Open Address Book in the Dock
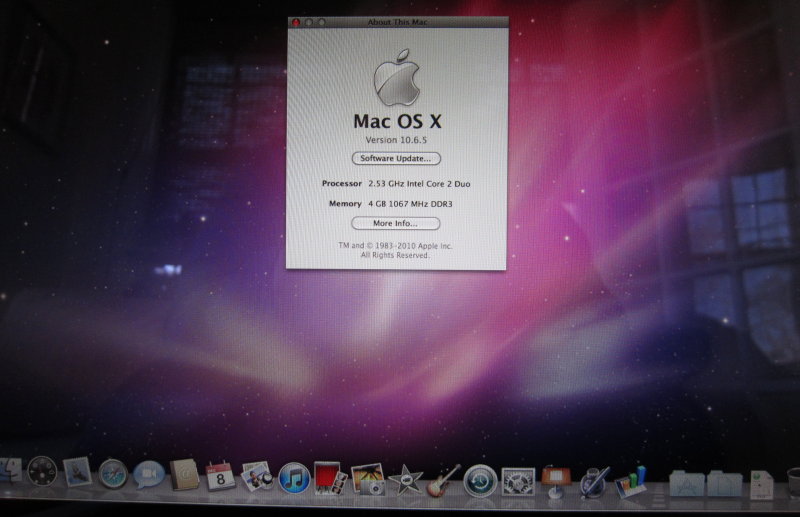 (184, 475)
